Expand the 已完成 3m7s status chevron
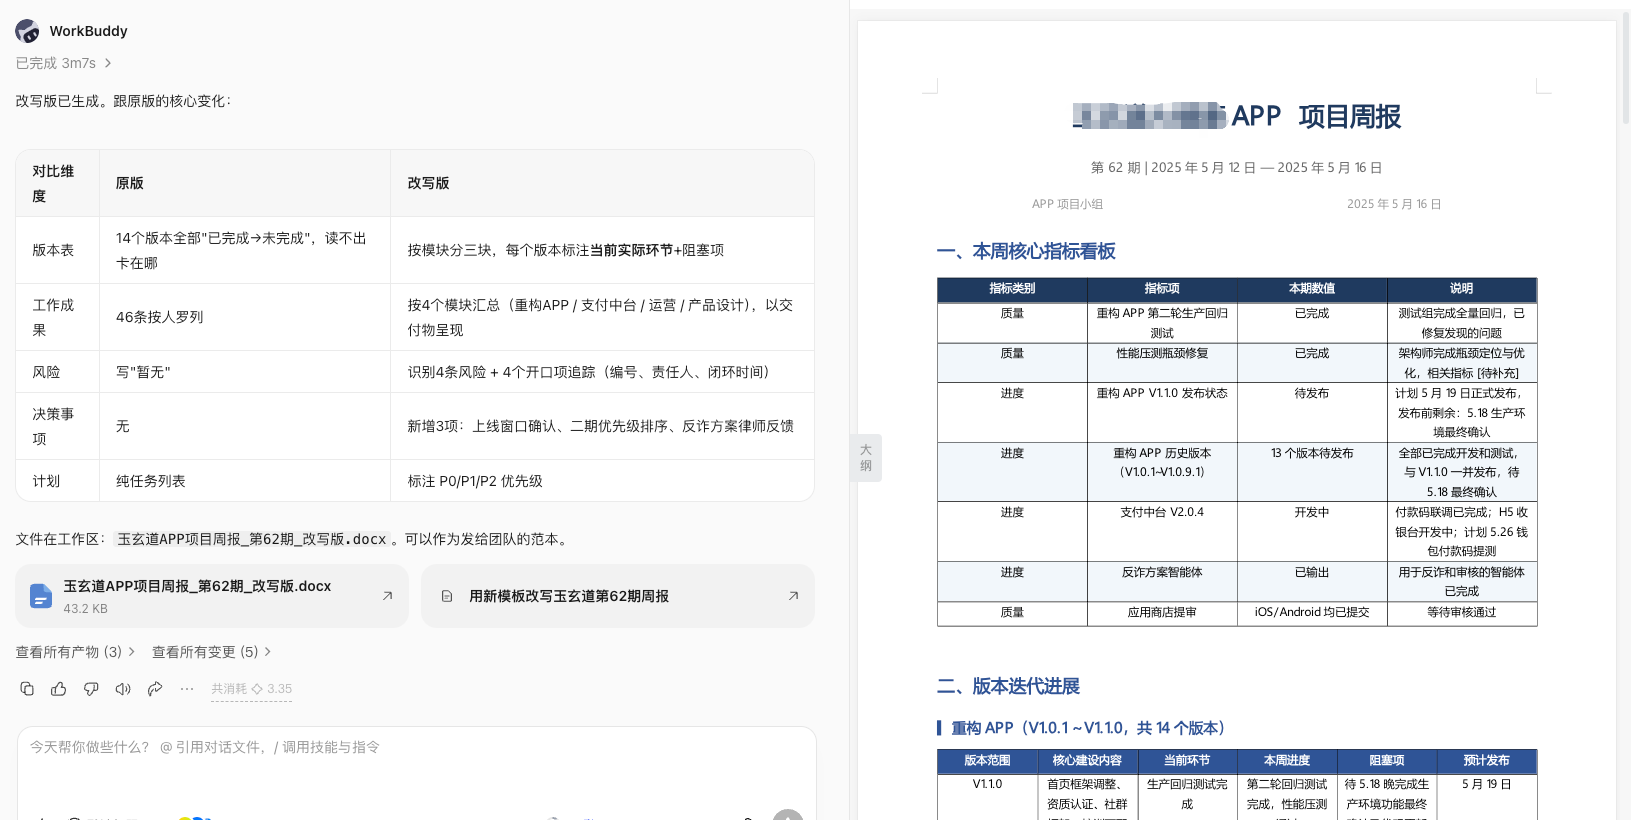1631x820 pixels. click(108, 63)
